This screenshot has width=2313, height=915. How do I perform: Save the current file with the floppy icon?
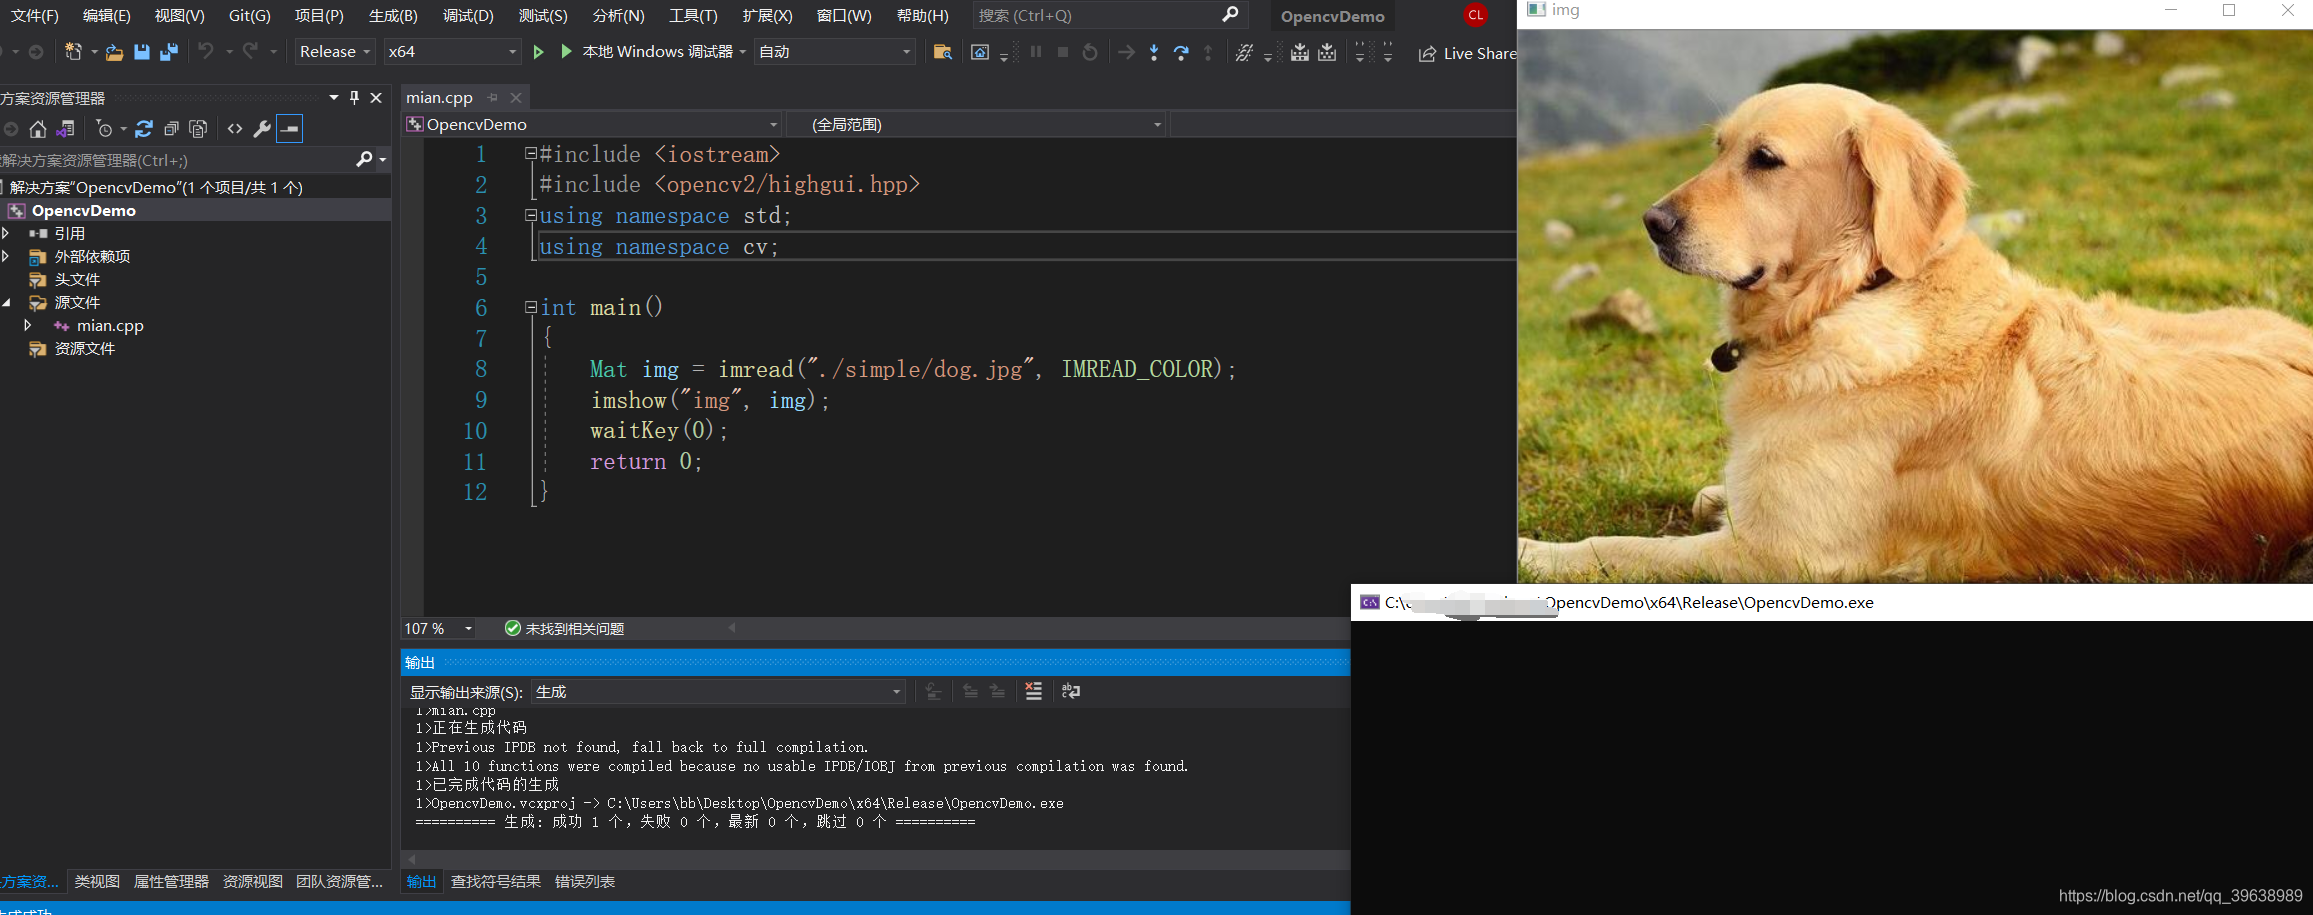142,52
